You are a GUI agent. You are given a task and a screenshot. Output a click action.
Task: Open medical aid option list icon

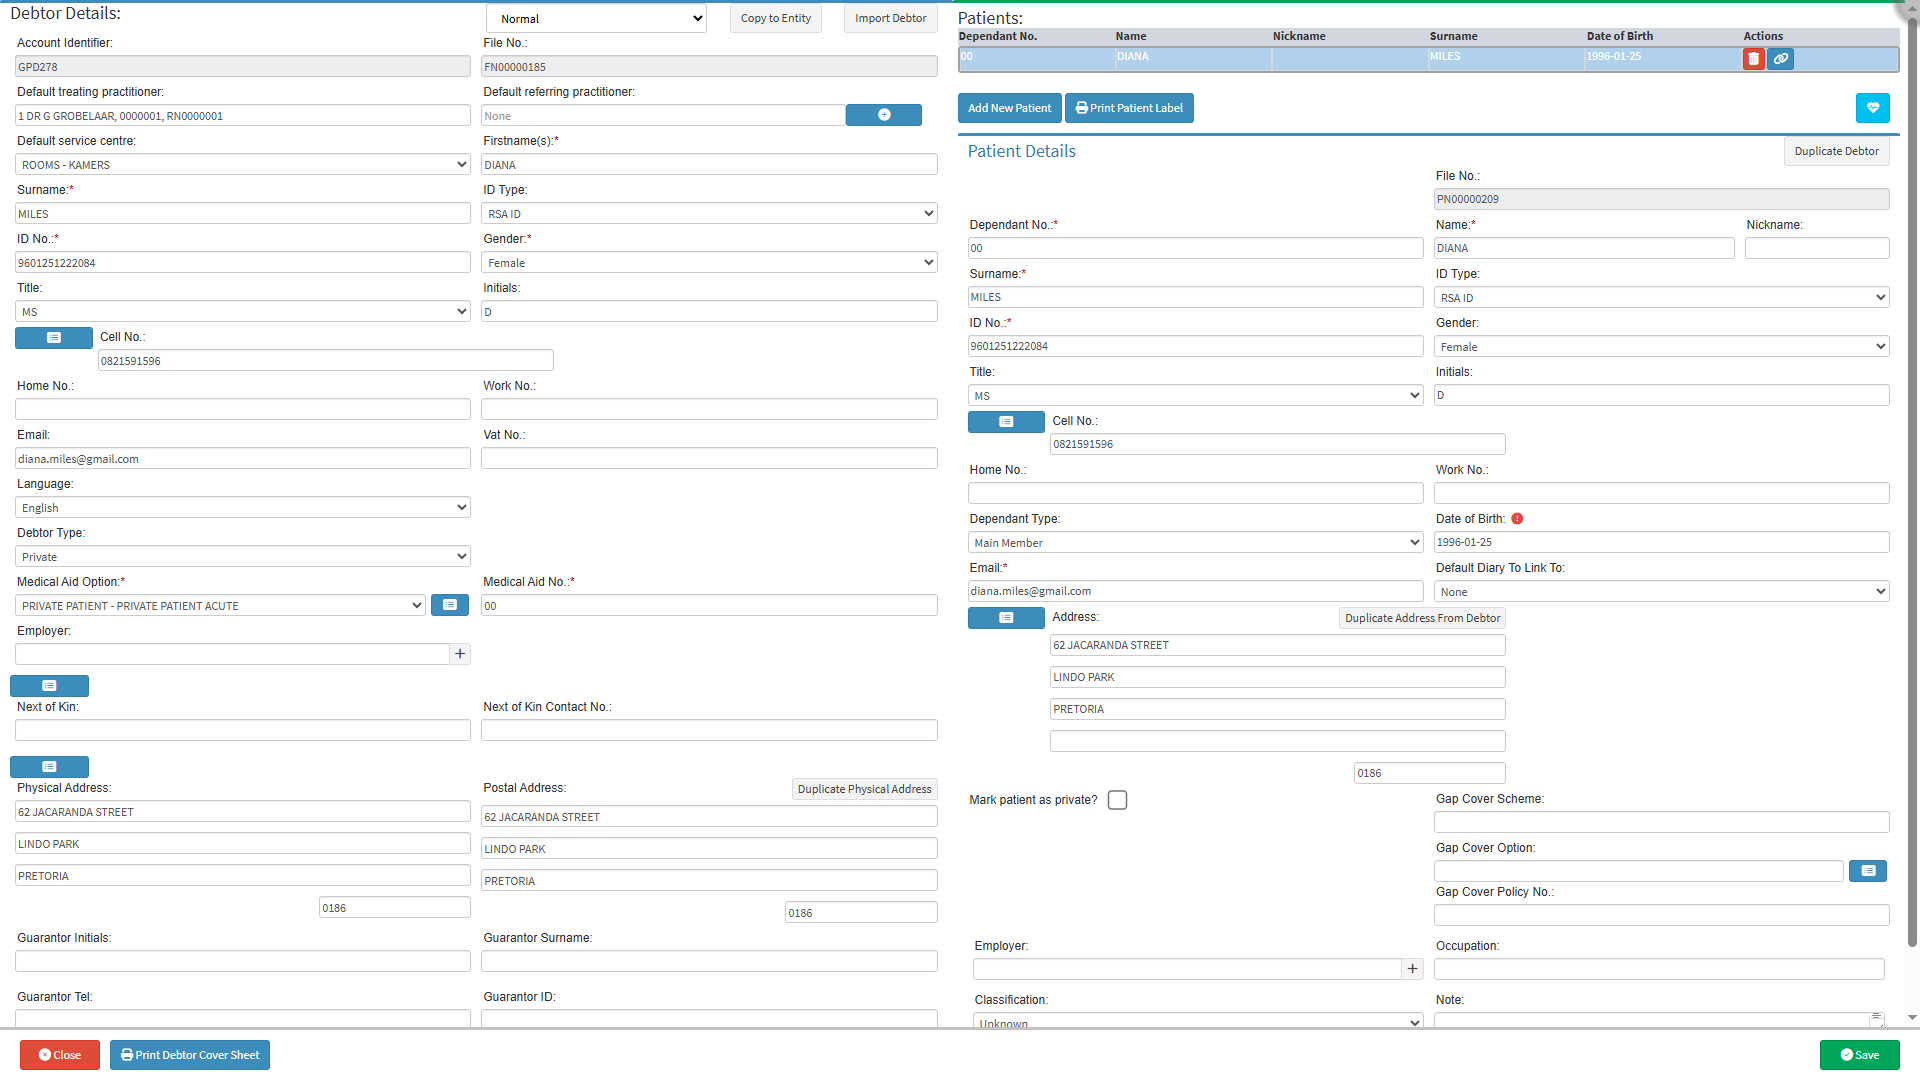coord(449,605)
